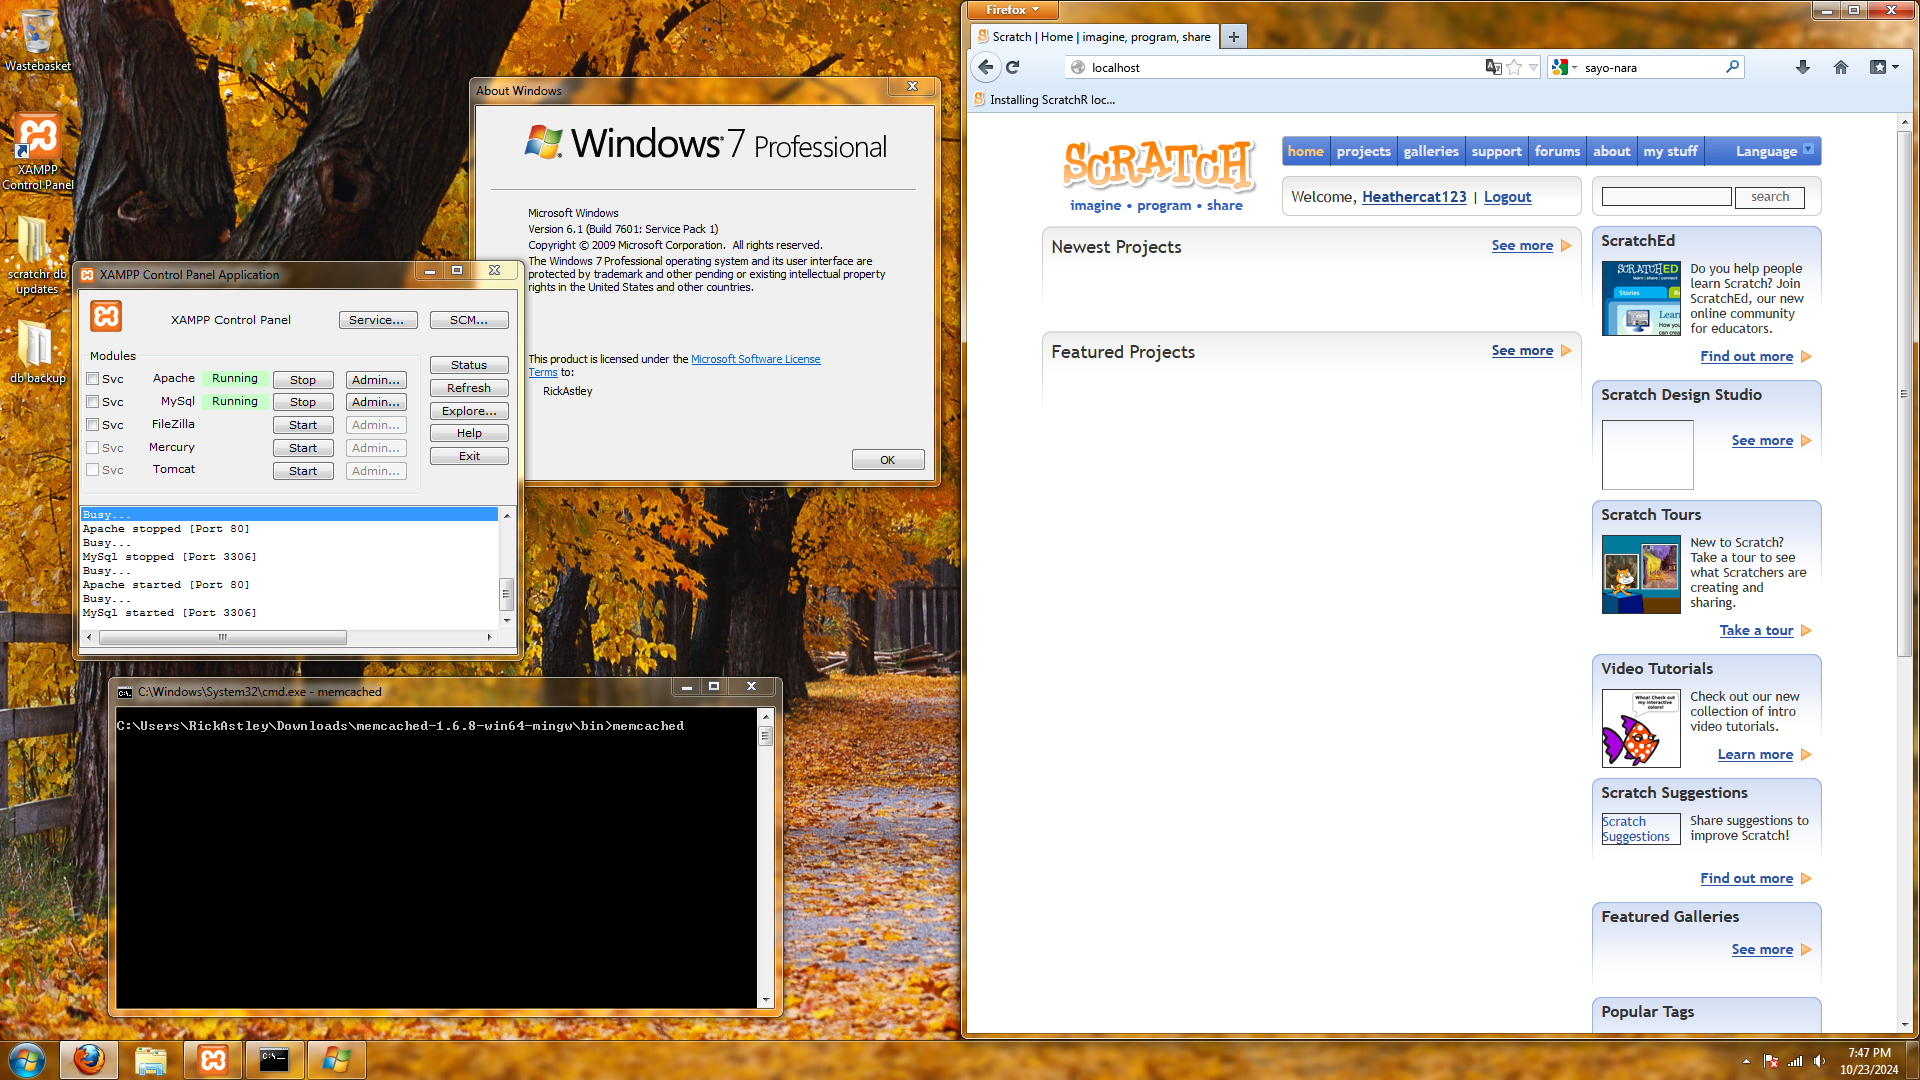
Task: Click the bookmark star icon
Action: [x=1514, y=67]
